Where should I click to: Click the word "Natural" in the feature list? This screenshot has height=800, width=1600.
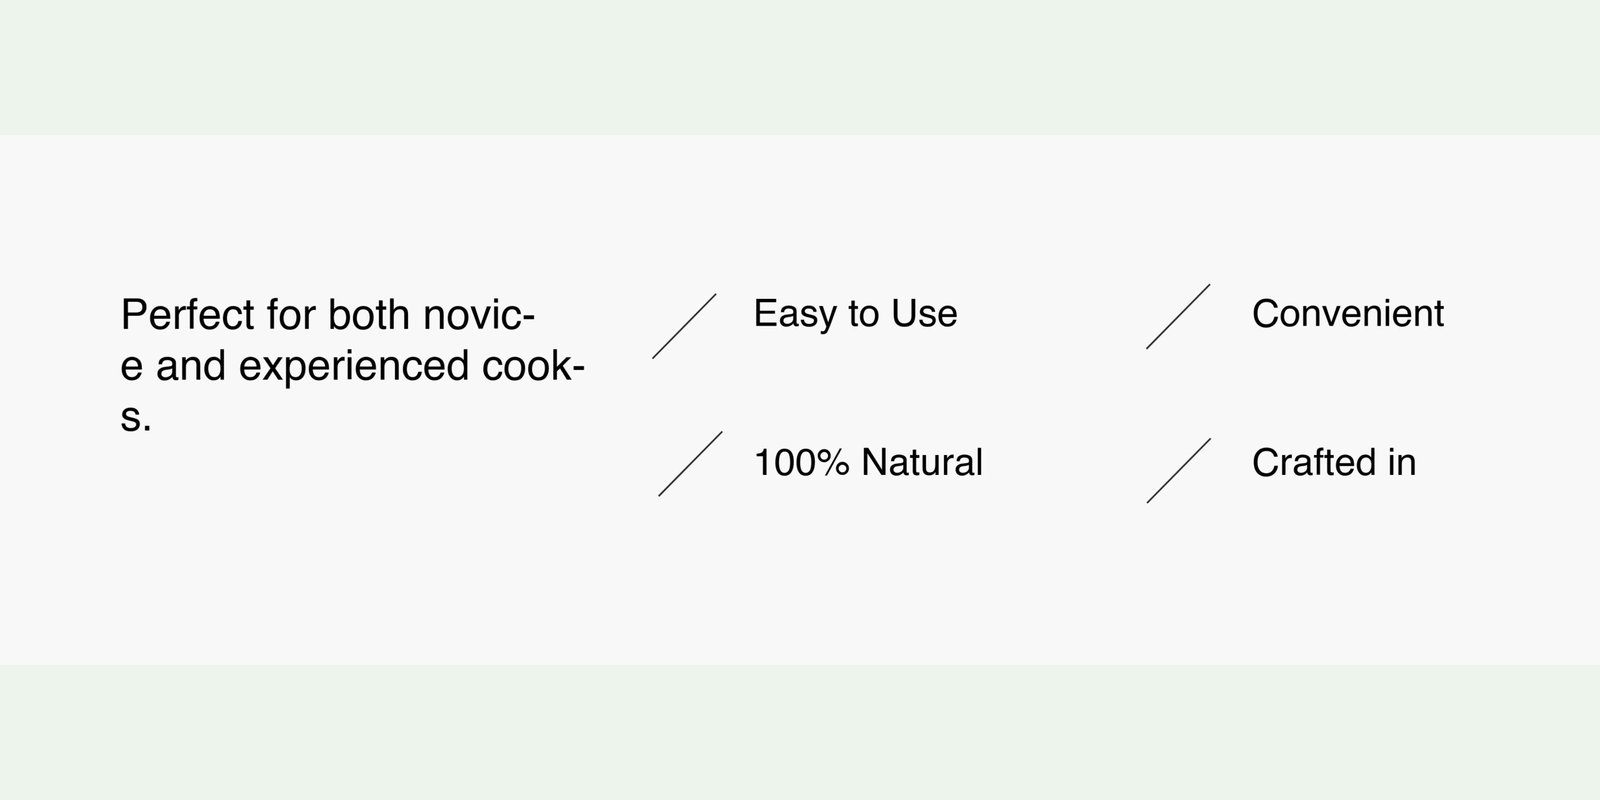(922, 463)
